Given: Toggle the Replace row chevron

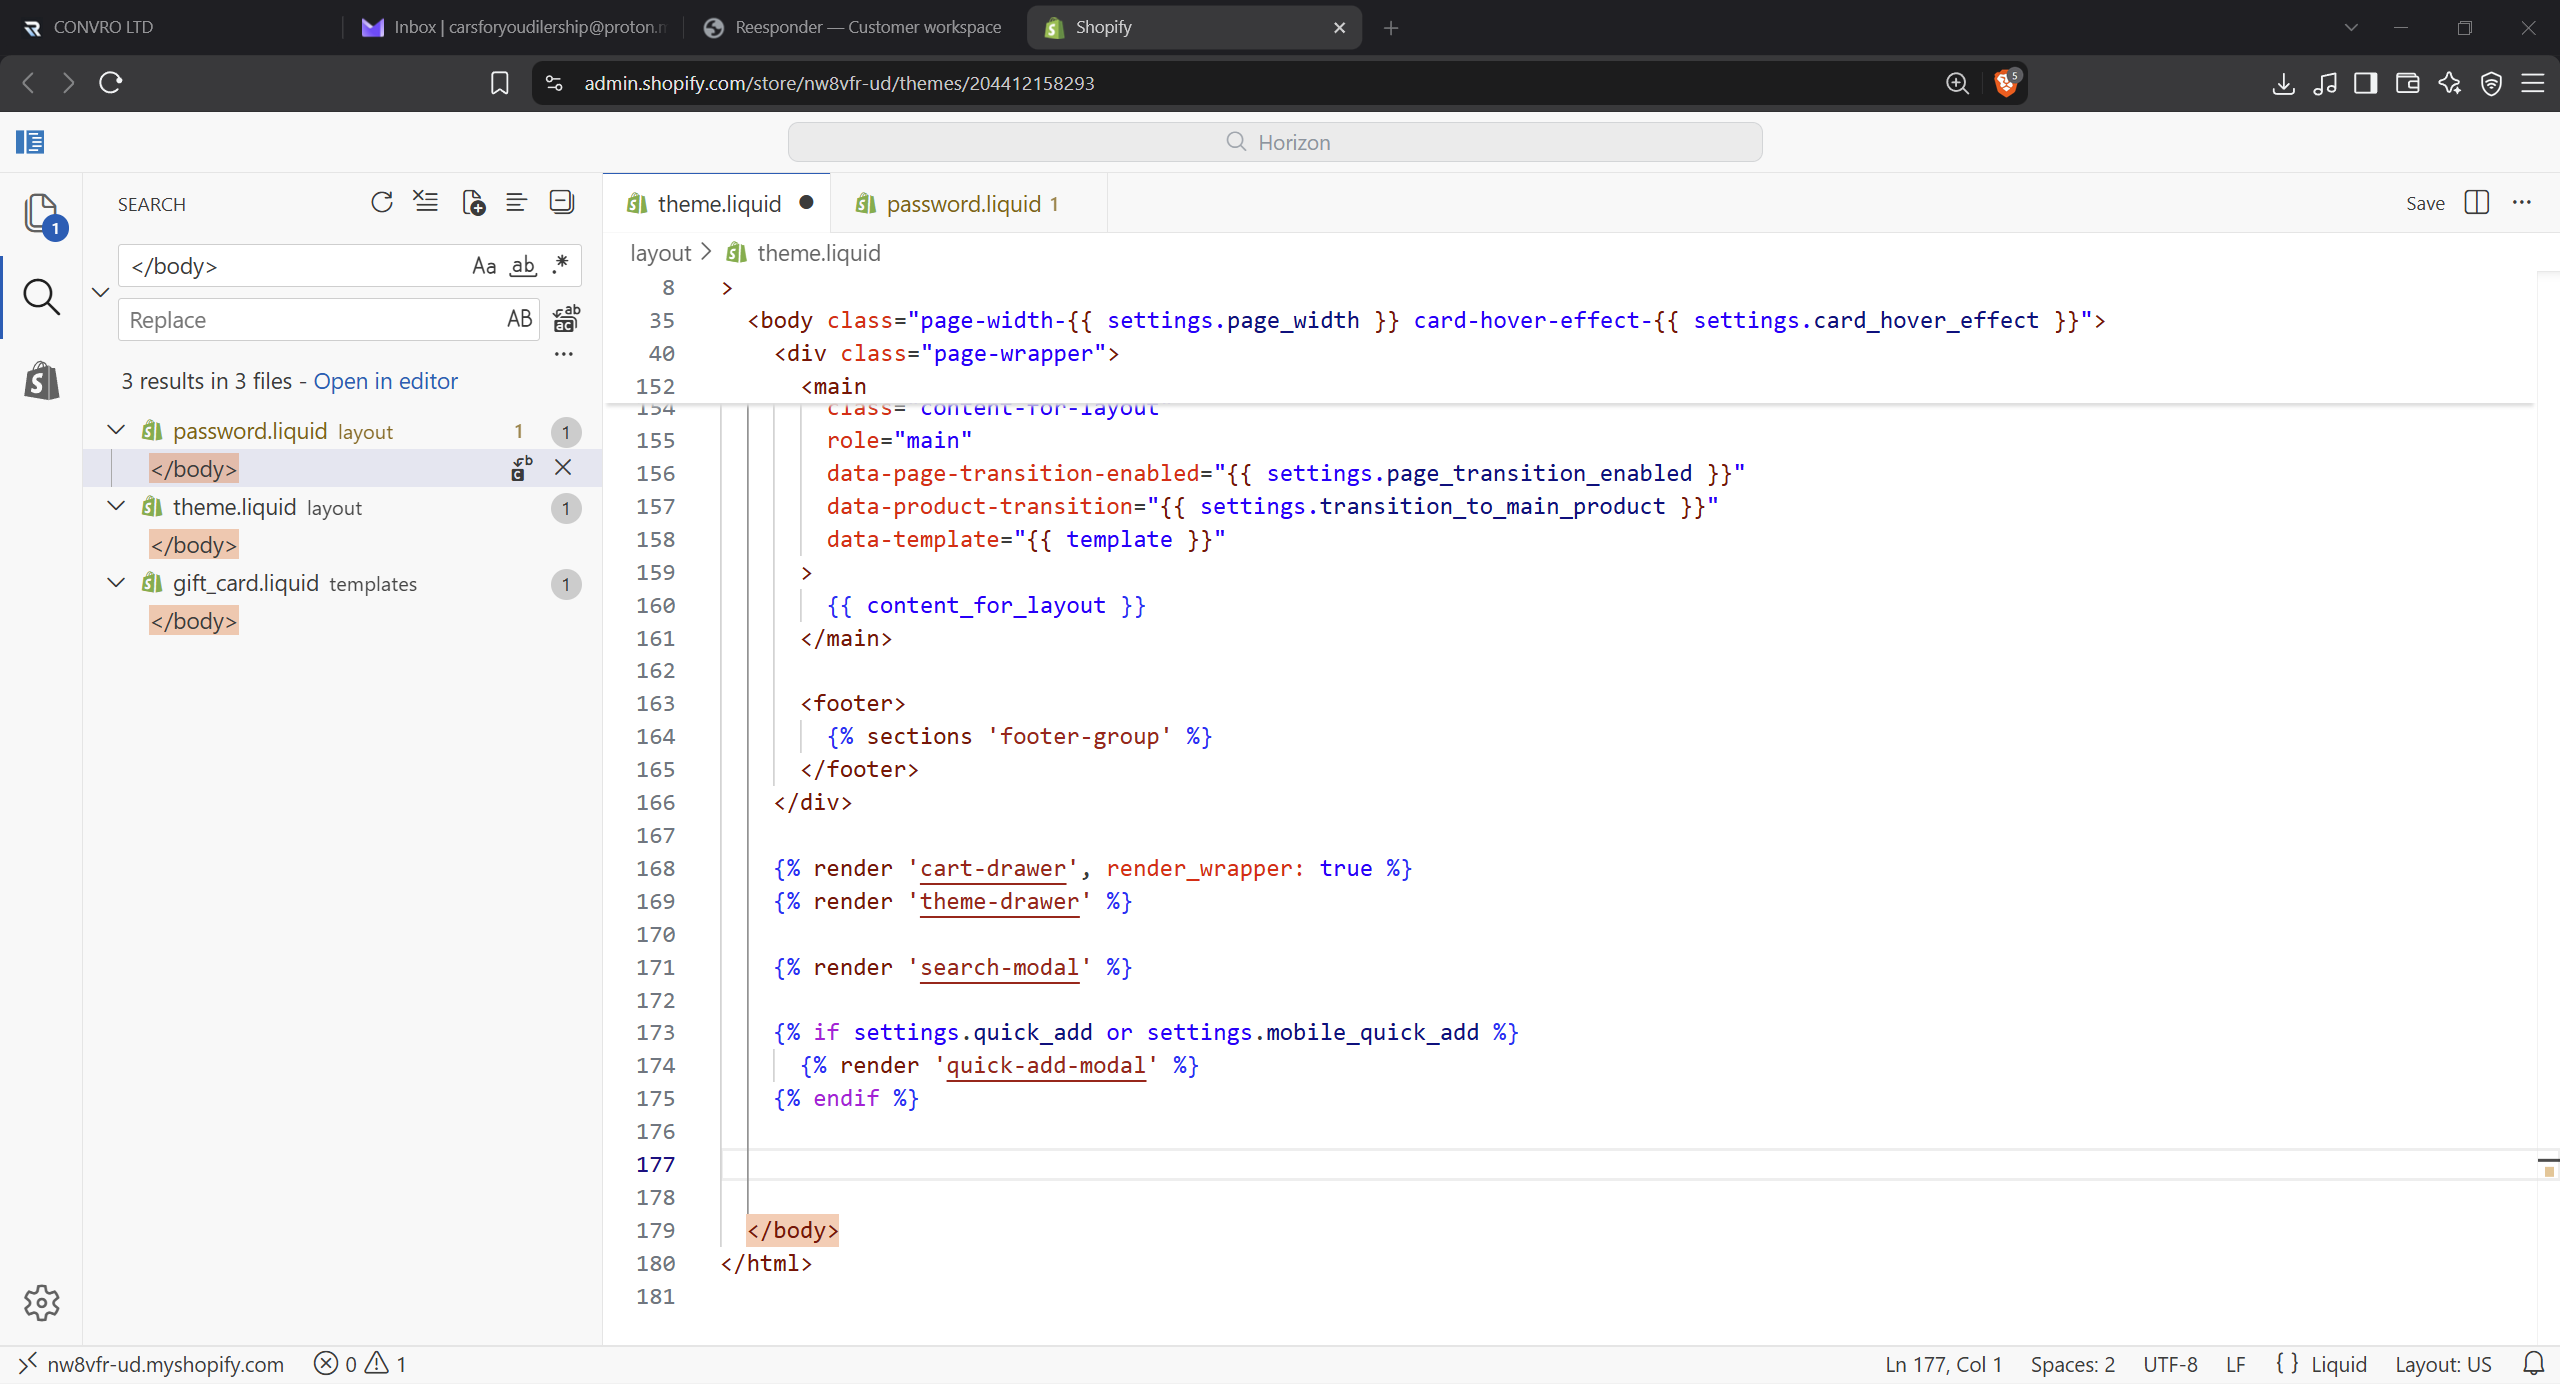Looking at the screenshot, I should (x=100, y=292).
